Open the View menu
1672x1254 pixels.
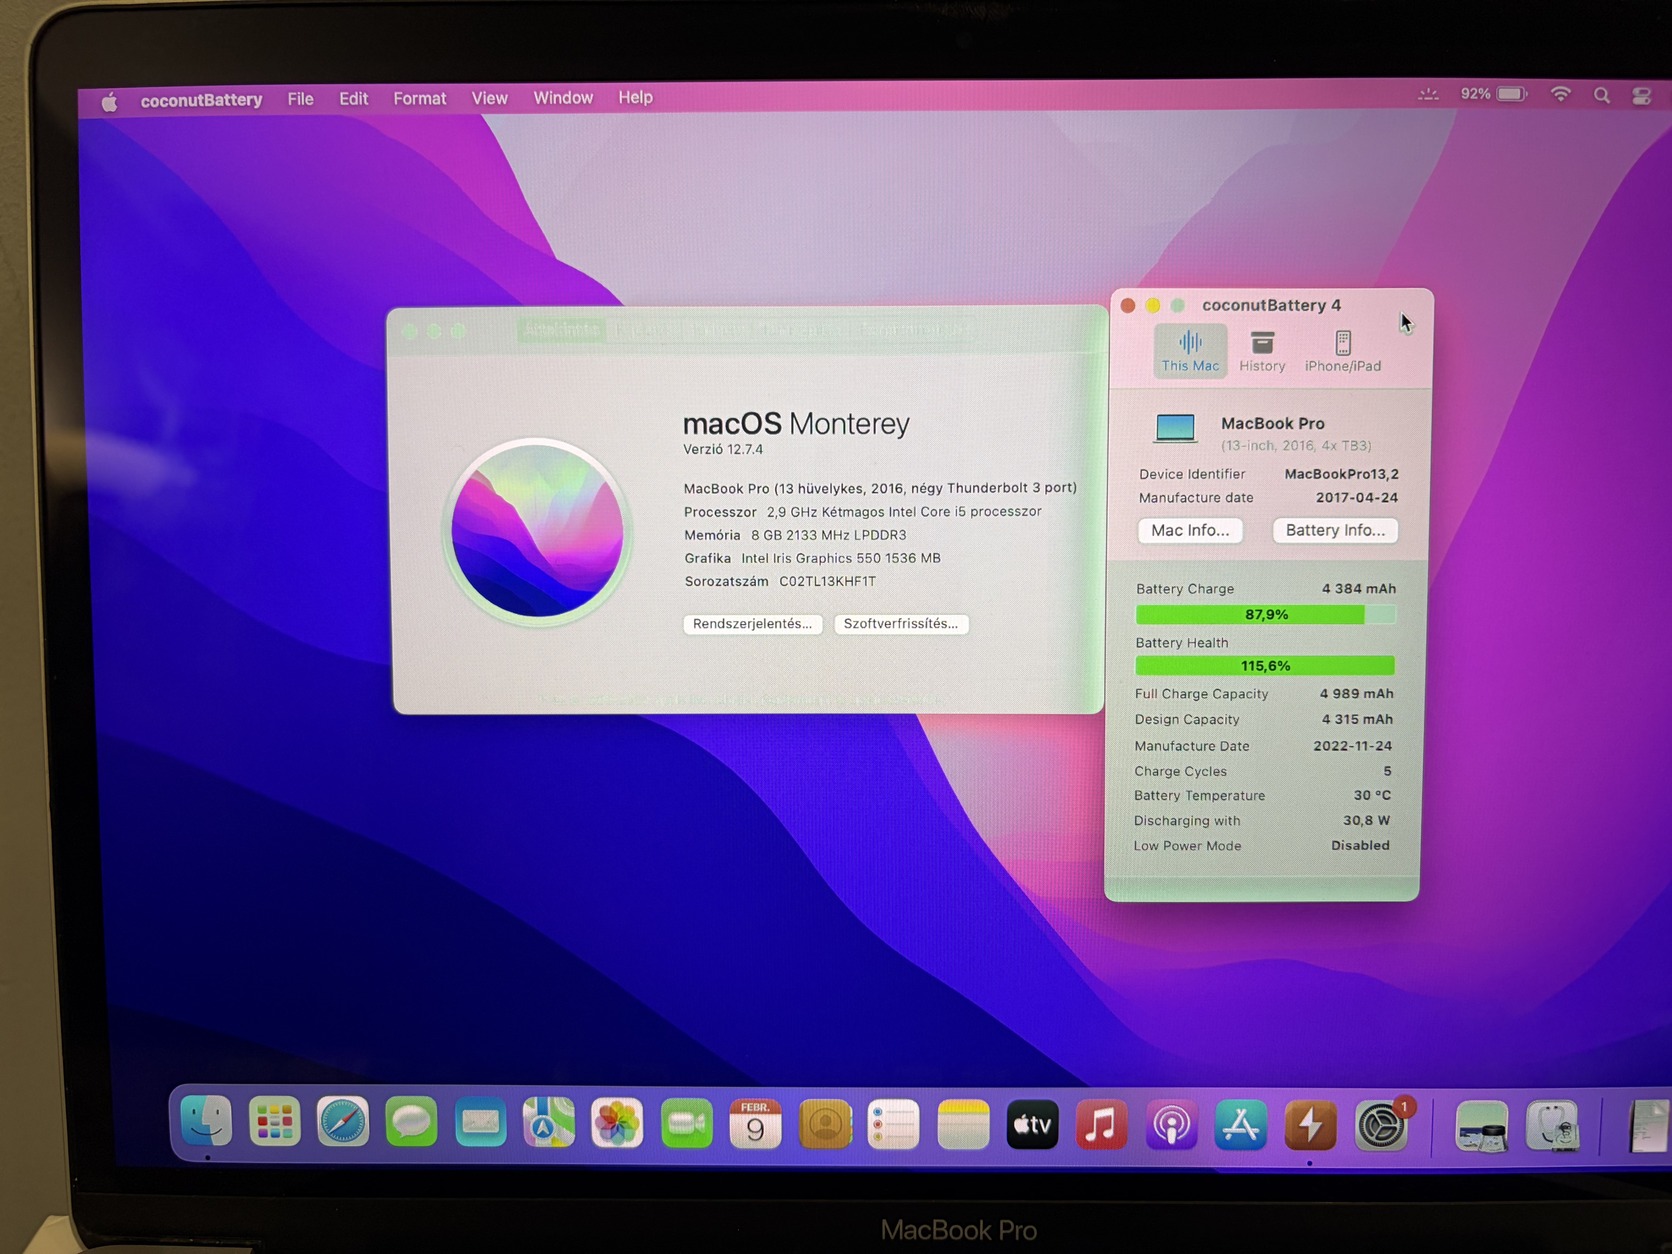489,98
